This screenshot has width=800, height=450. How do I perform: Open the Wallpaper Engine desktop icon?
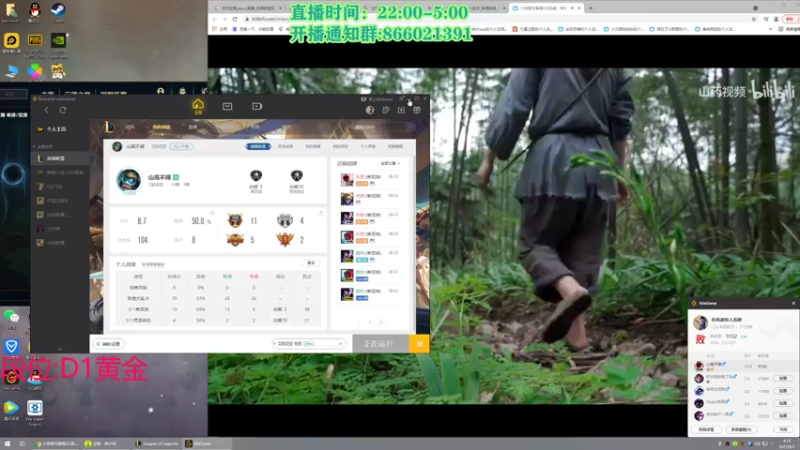tap(35, 410)
